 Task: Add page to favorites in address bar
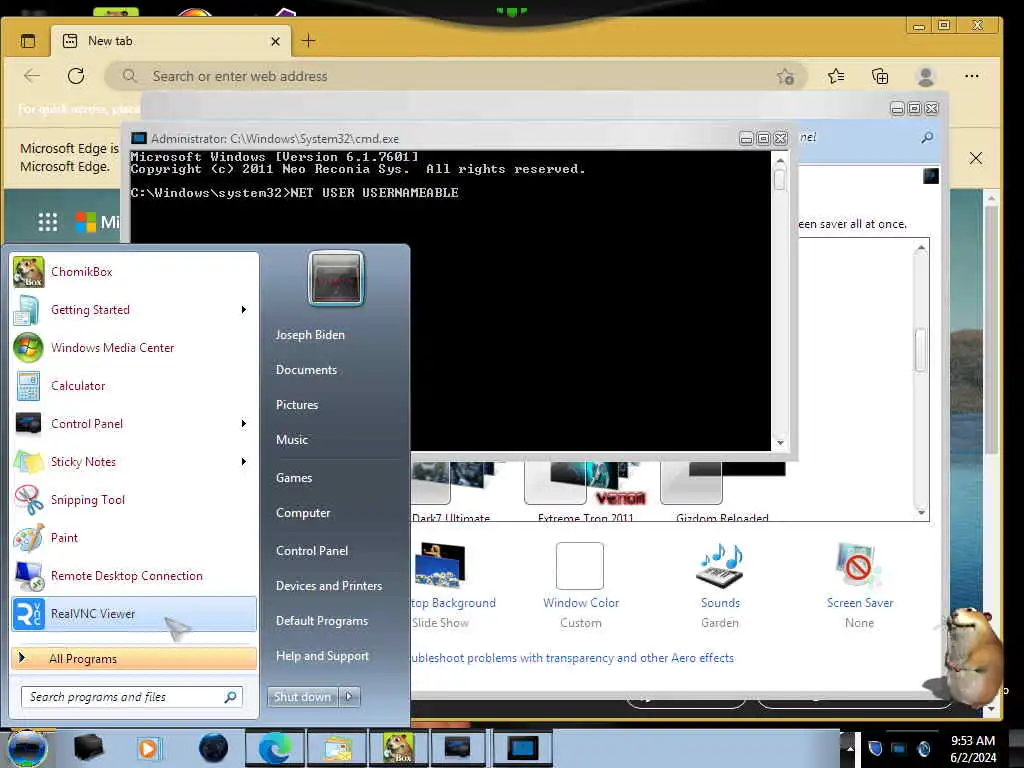pos(786,76)
